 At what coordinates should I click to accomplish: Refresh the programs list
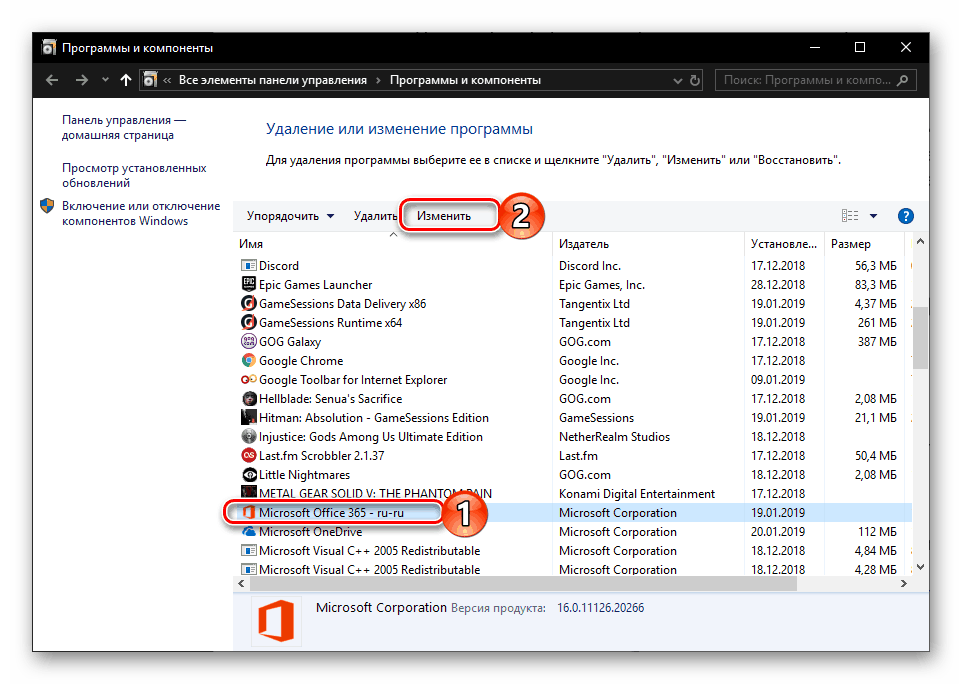(x=695, y=80)
